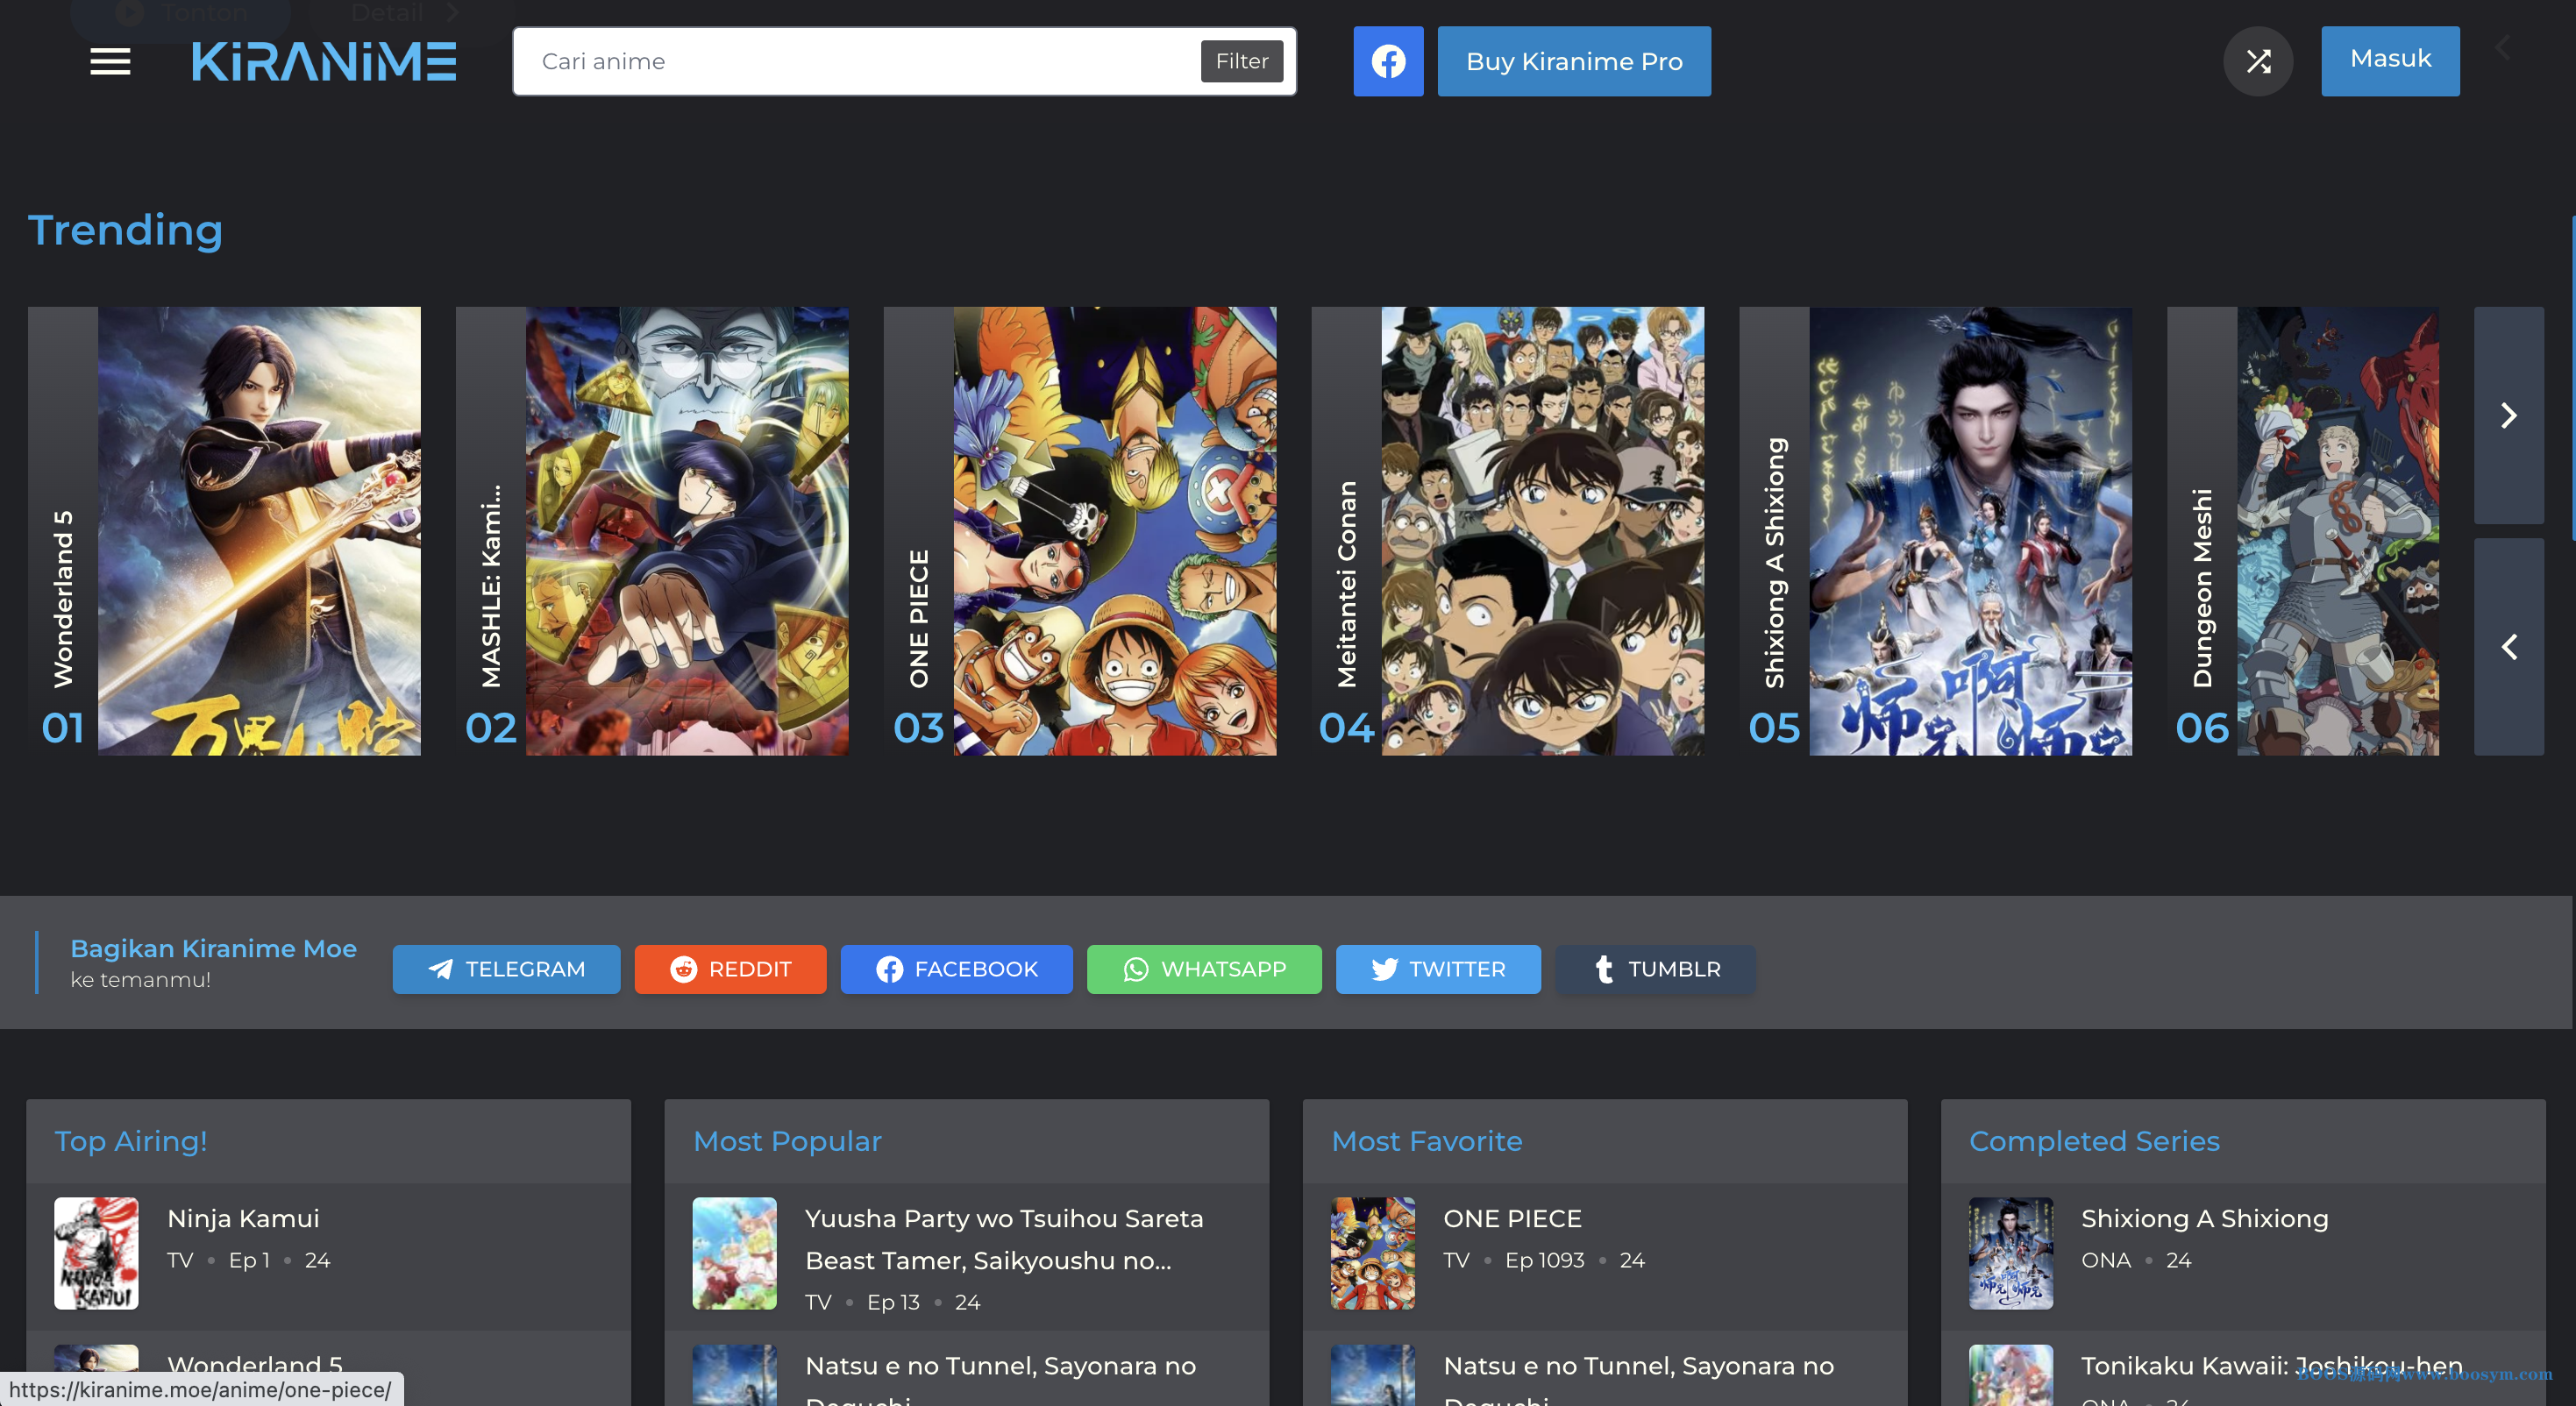The image size is (2576, 1406).
Task: Open Meitantei Conan trending poster
Action: tap(1543, 531)
